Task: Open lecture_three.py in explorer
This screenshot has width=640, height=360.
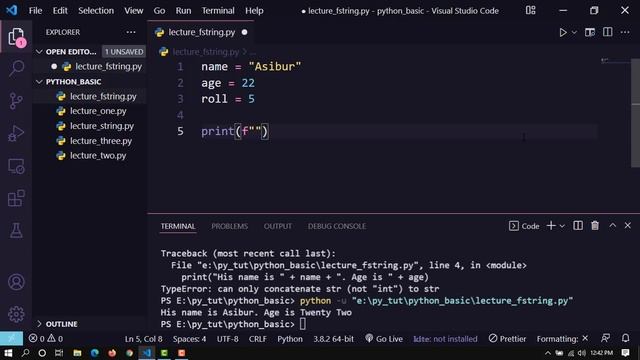Action: pyautogui.click(x=101, y=141)
